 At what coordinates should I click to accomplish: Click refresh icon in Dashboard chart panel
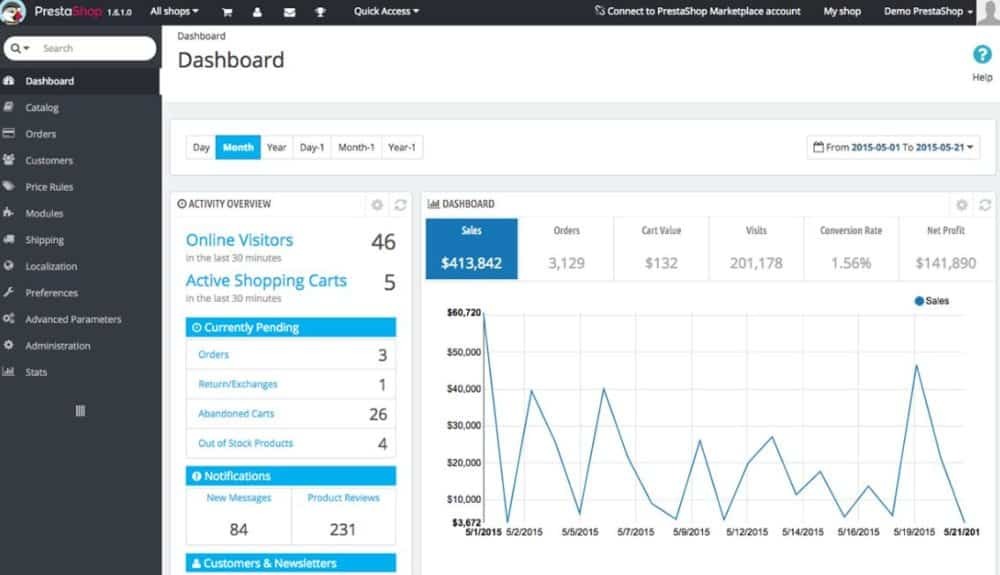[984, 204]
